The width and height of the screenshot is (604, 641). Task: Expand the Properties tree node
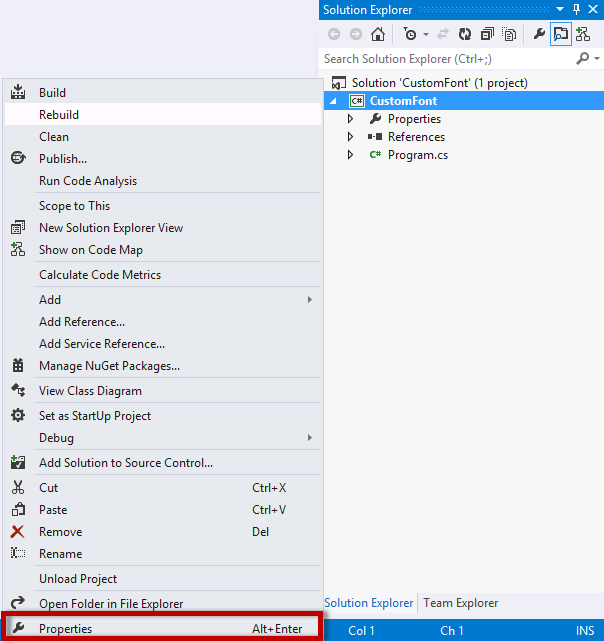350,119
